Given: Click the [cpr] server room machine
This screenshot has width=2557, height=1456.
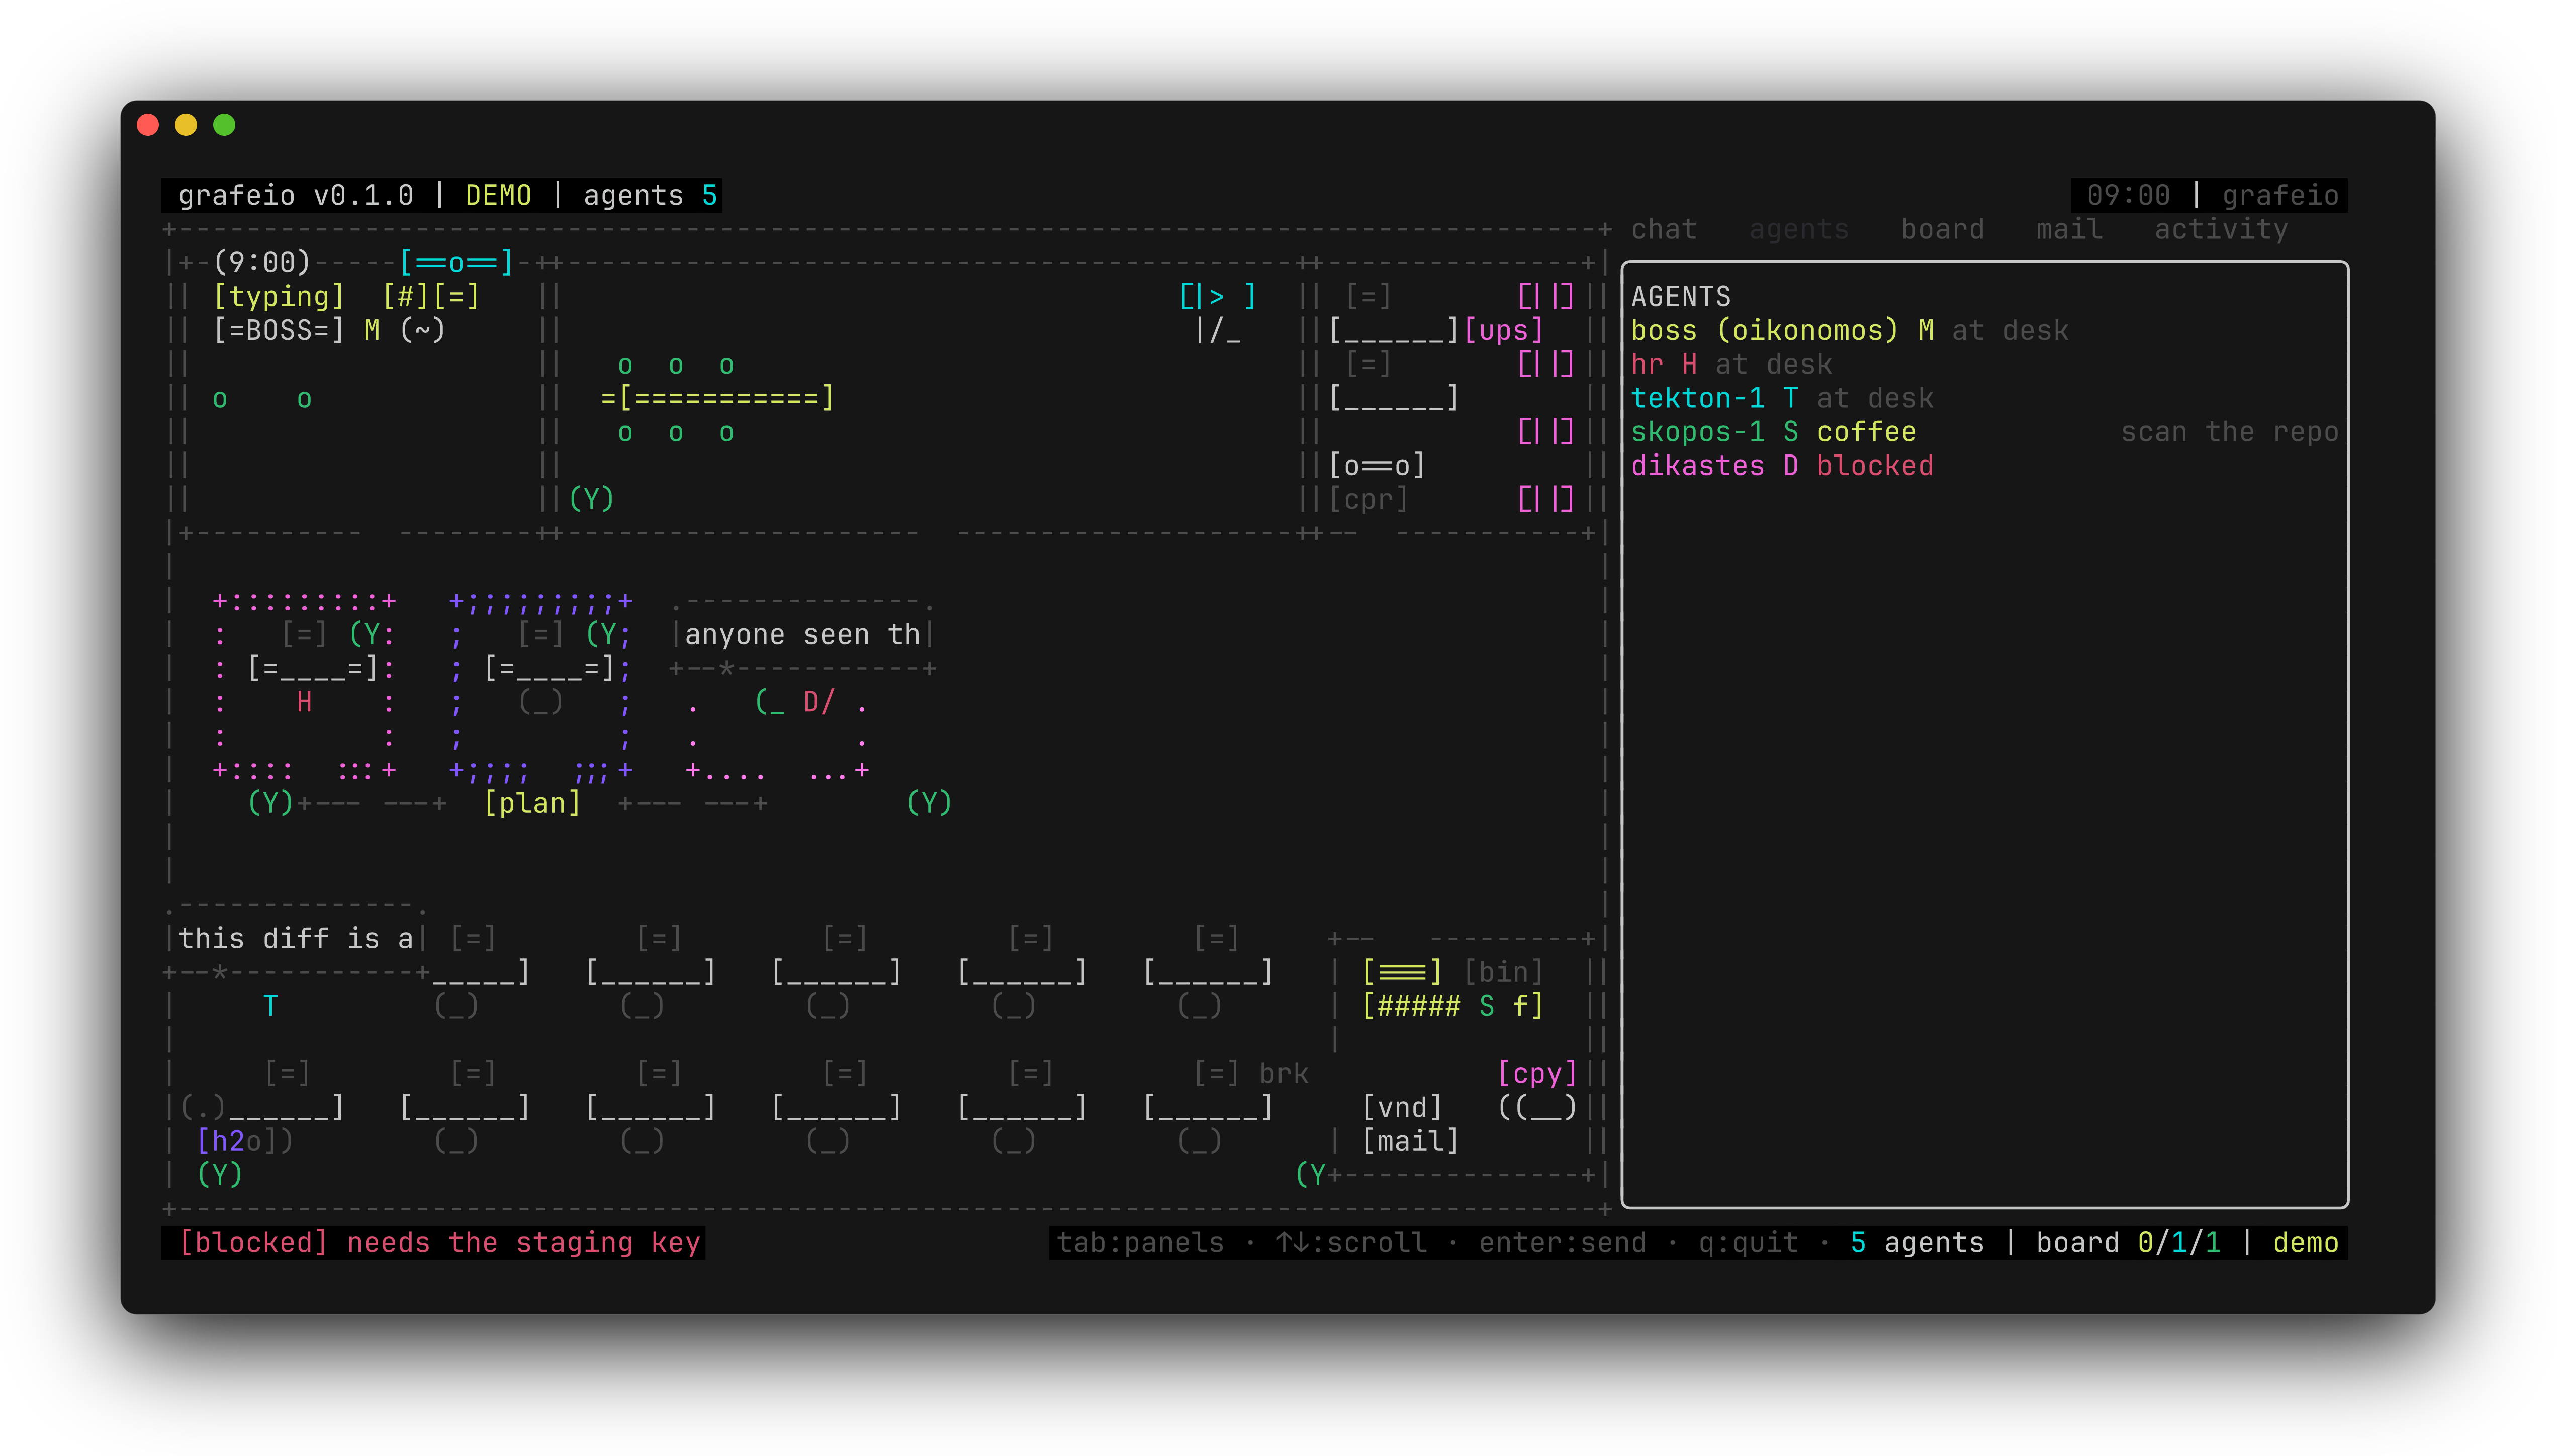Looking at the screenshot, I should 1368,499.
